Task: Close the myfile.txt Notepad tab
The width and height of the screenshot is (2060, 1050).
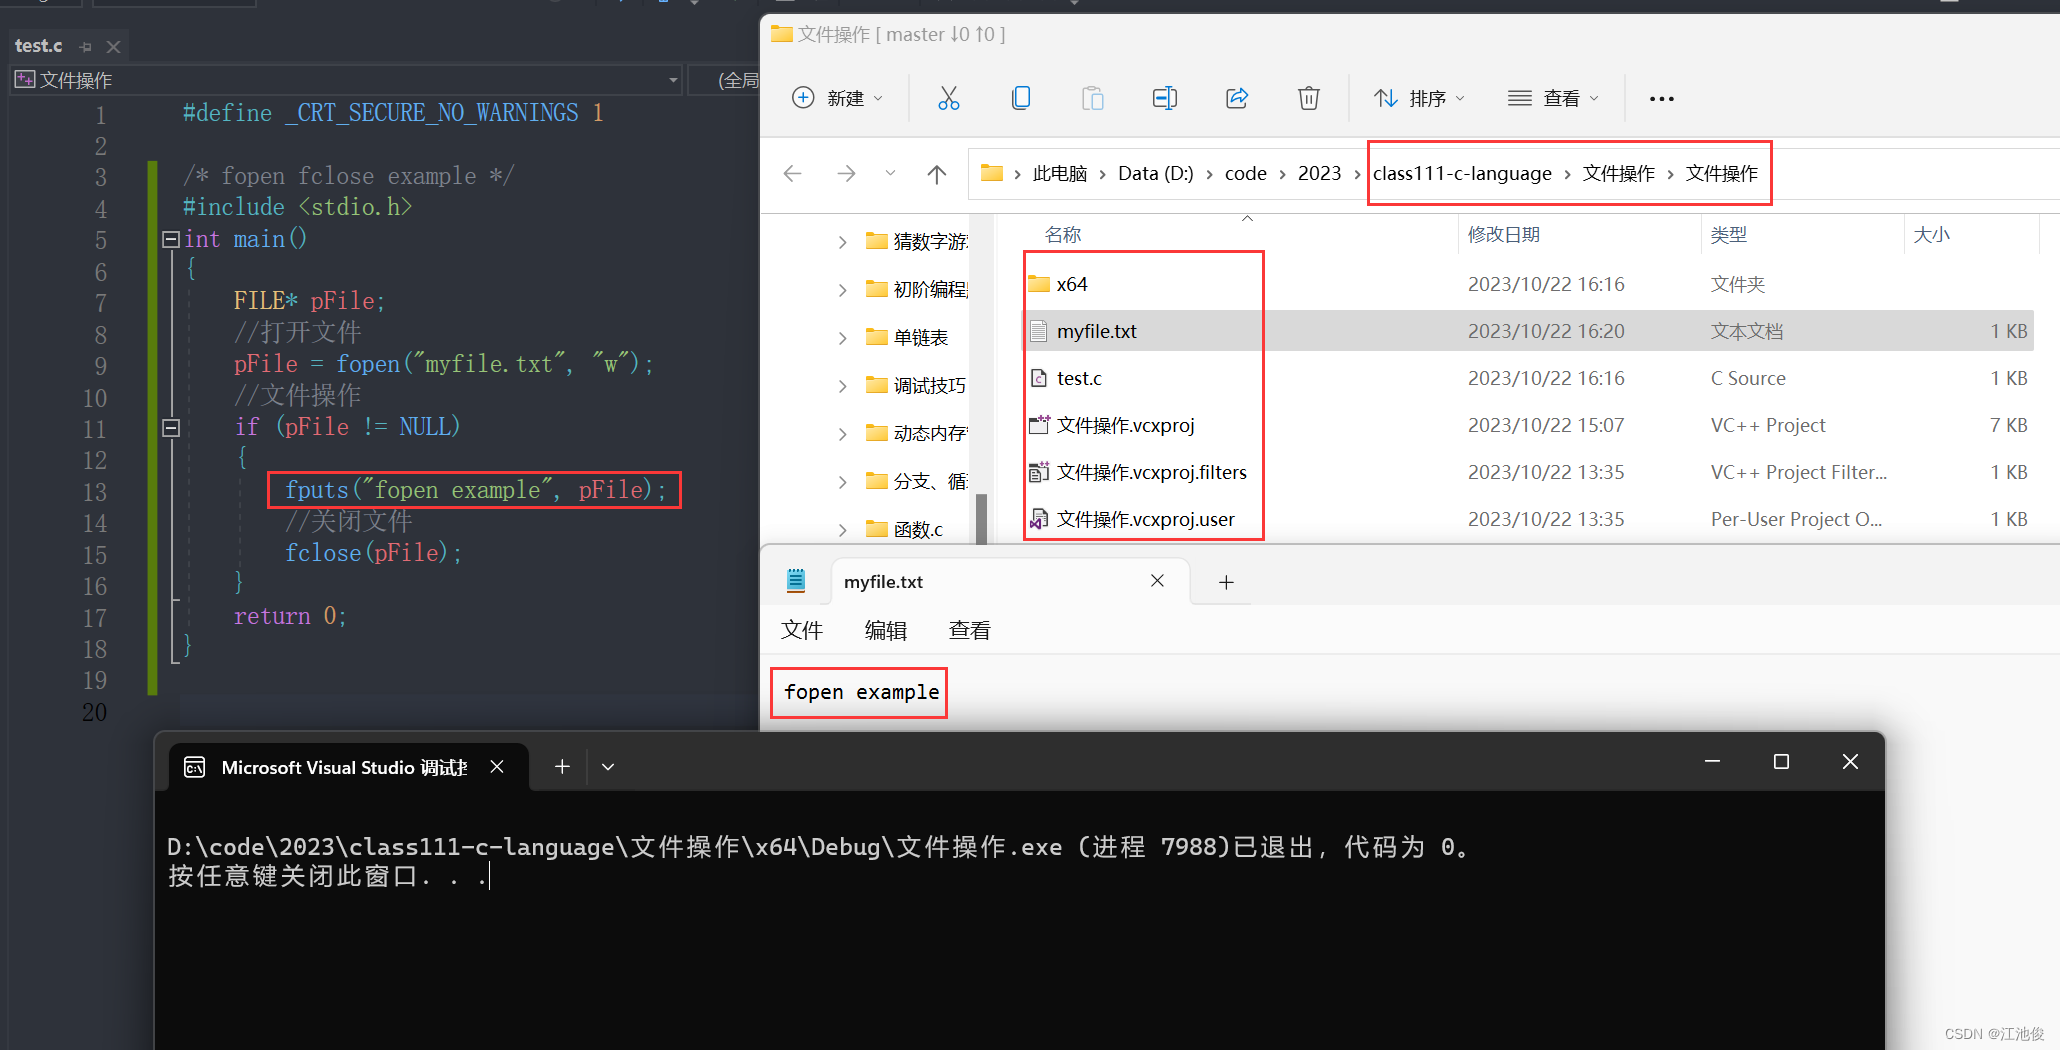Action: point(1157,581)
